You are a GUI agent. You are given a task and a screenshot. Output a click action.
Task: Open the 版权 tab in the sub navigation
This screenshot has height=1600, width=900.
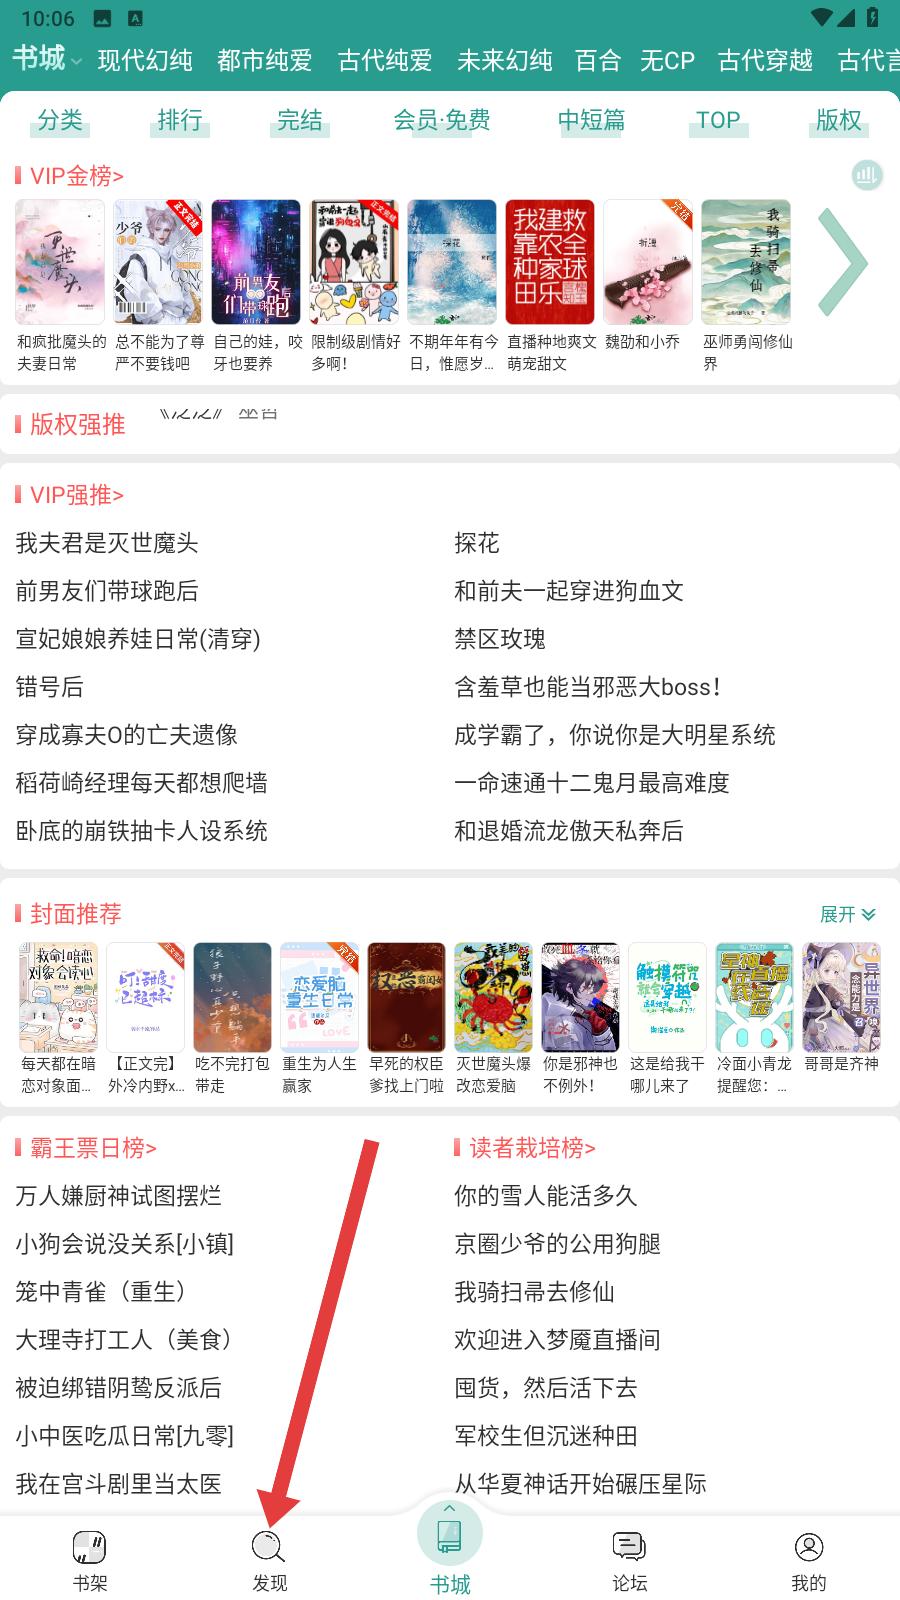[x=839, y=120]
